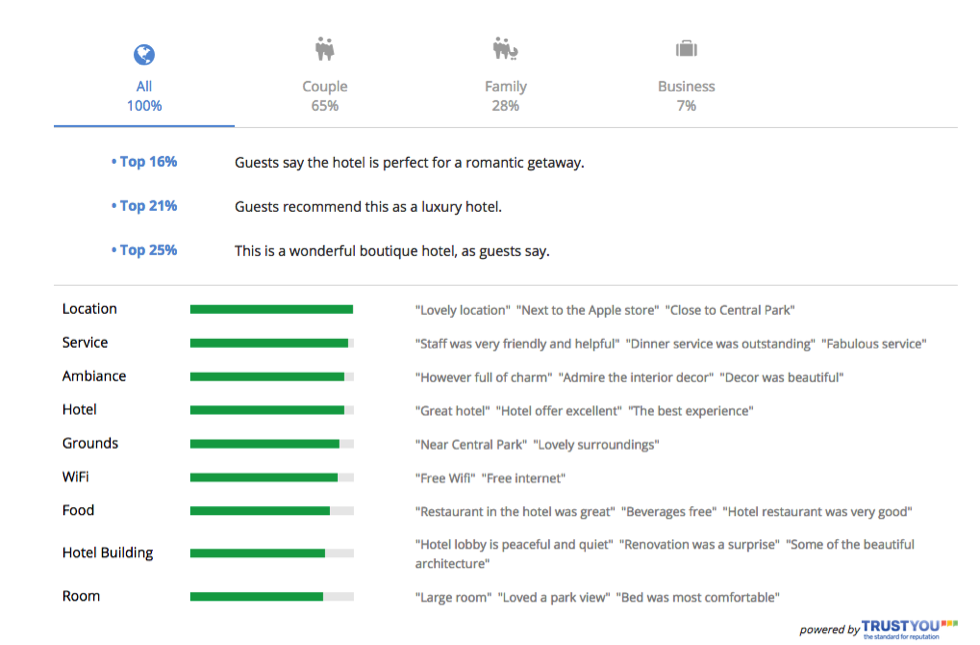Screen dimensions: 980x645
Task: Click the WiFi rating bar
Action: click(271, 478)
